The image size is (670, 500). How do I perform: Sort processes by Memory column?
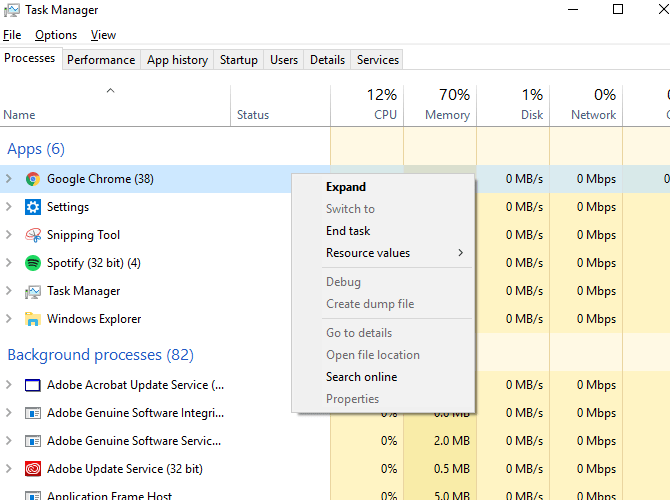pyautogui.click(x=446, y=105)
